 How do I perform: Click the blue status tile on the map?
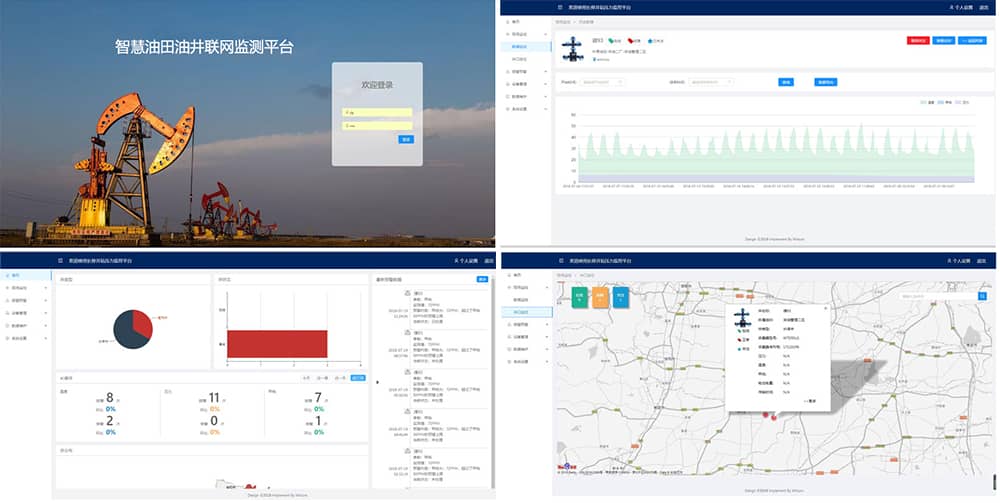[x=620, y=296]
